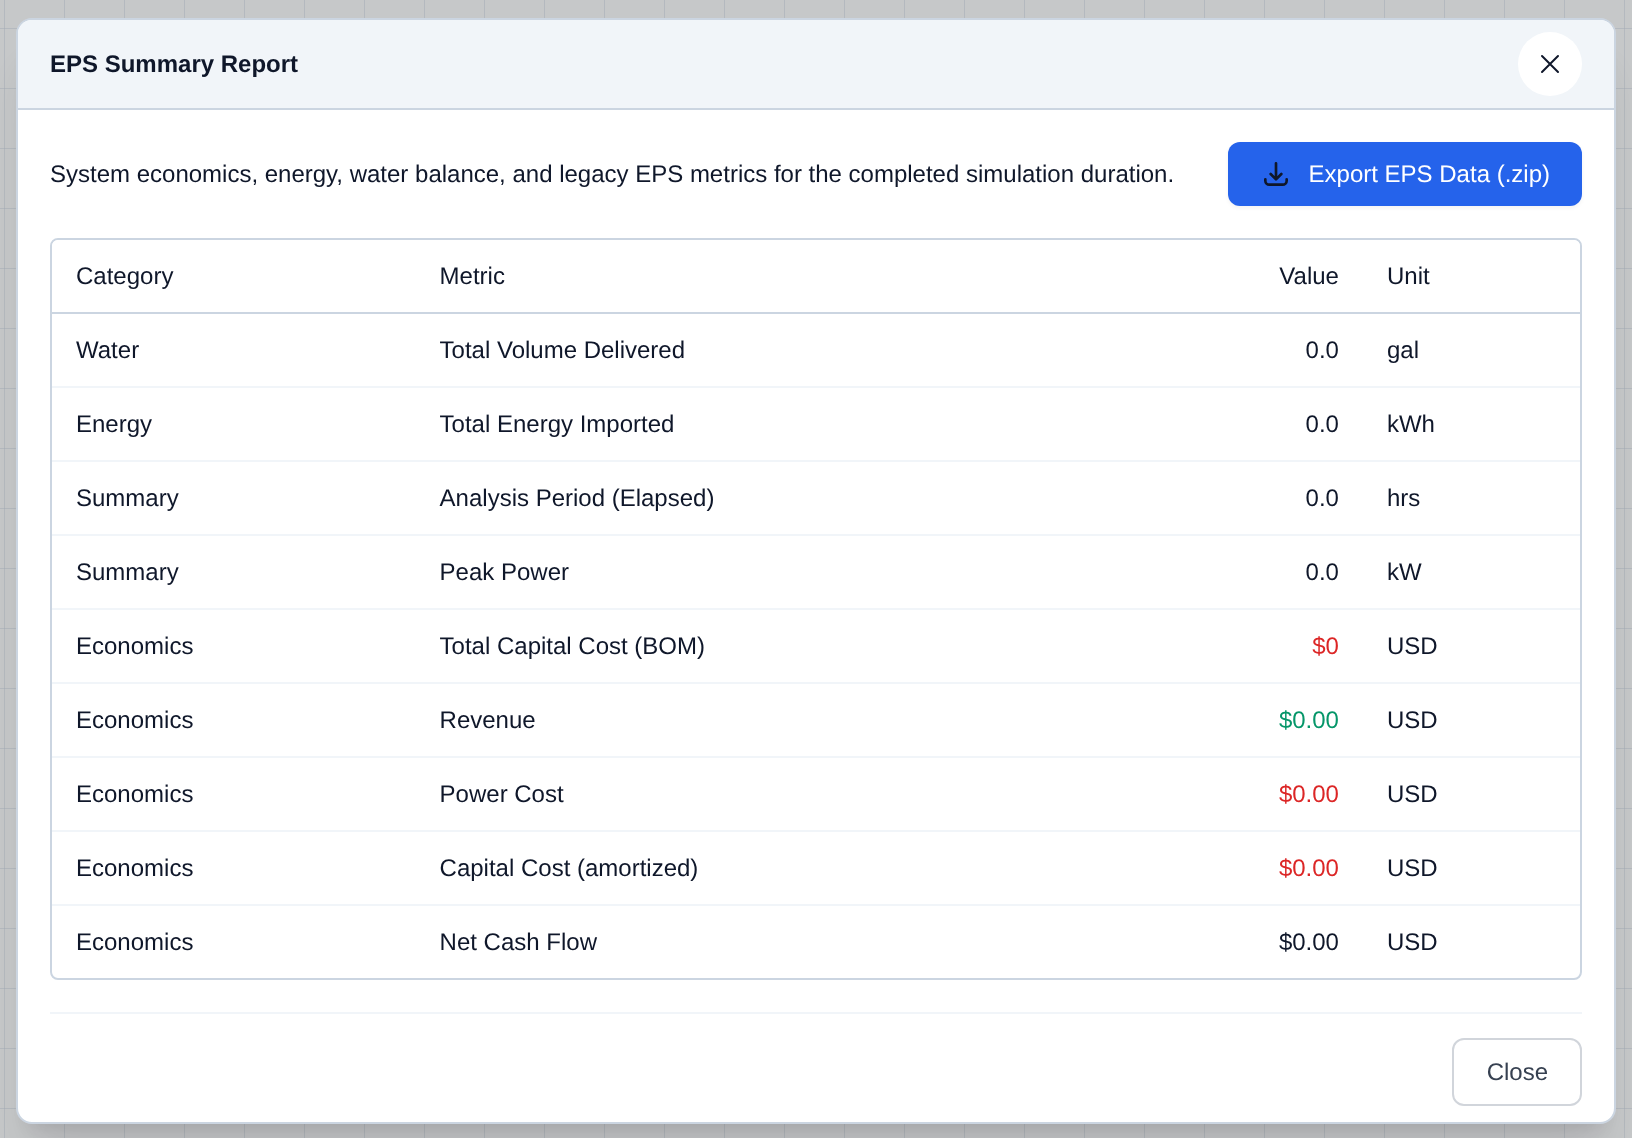Select the Total Capital Cost (BOM) metric

pyautogui.click(x=572, y=646)
